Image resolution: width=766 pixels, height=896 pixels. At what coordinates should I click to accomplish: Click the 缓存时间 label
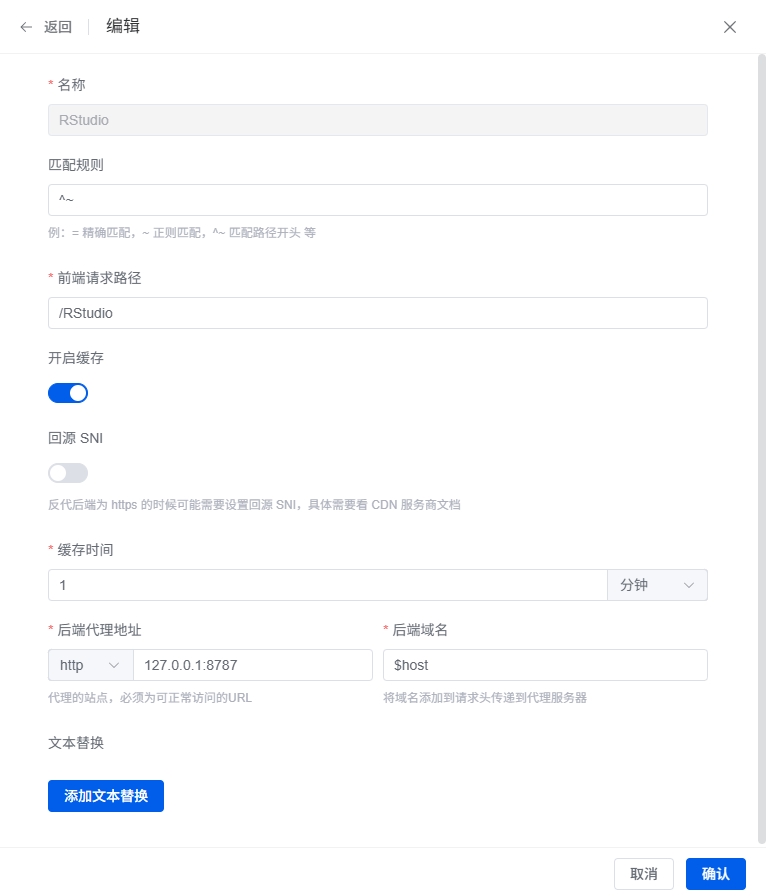click(x=85, y=550)
